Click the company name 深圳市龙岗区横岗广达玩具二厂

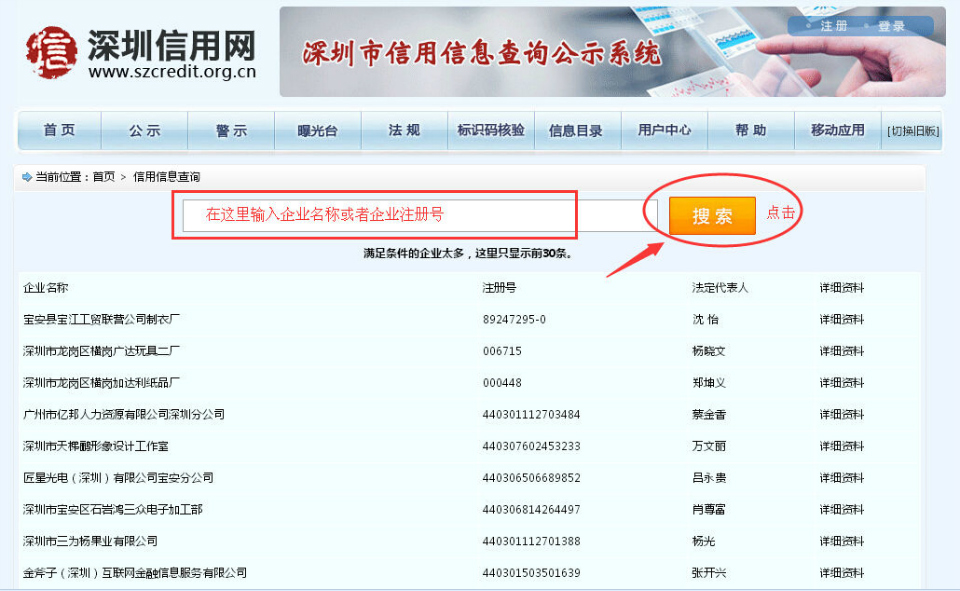click(x=102, y=351)
